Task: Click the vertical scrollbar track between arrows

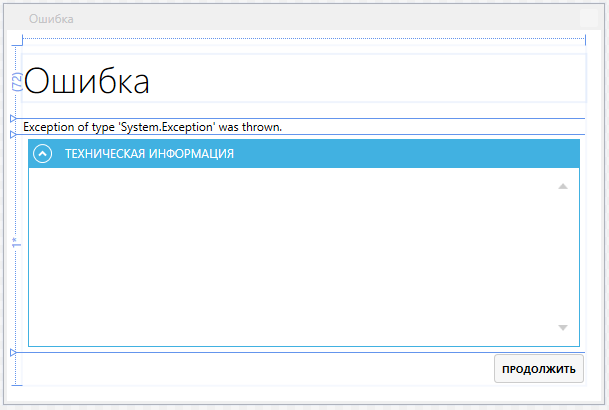Action: pos(563,257)
